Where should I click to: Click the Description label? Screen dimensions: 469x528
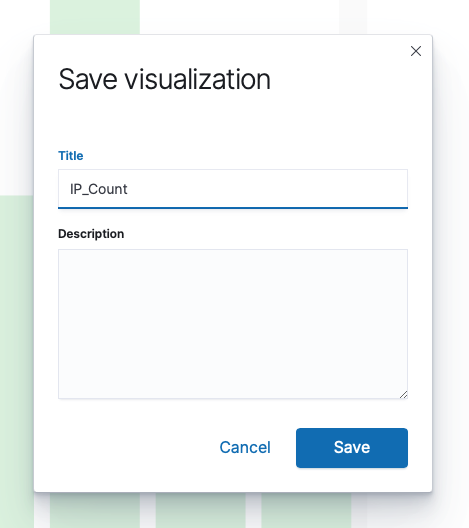[91, 234]
